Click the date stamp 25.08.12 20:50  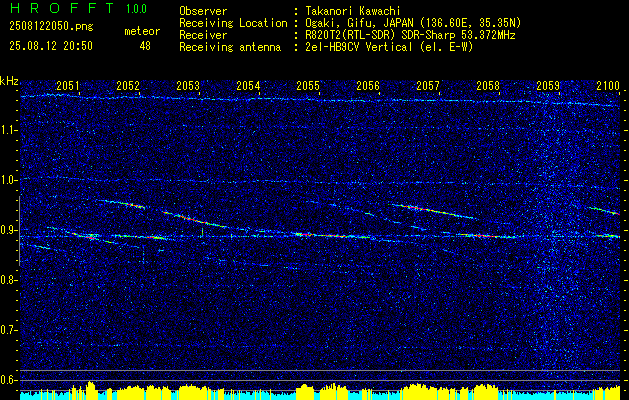pyautogui.click(x=51, y=46)
